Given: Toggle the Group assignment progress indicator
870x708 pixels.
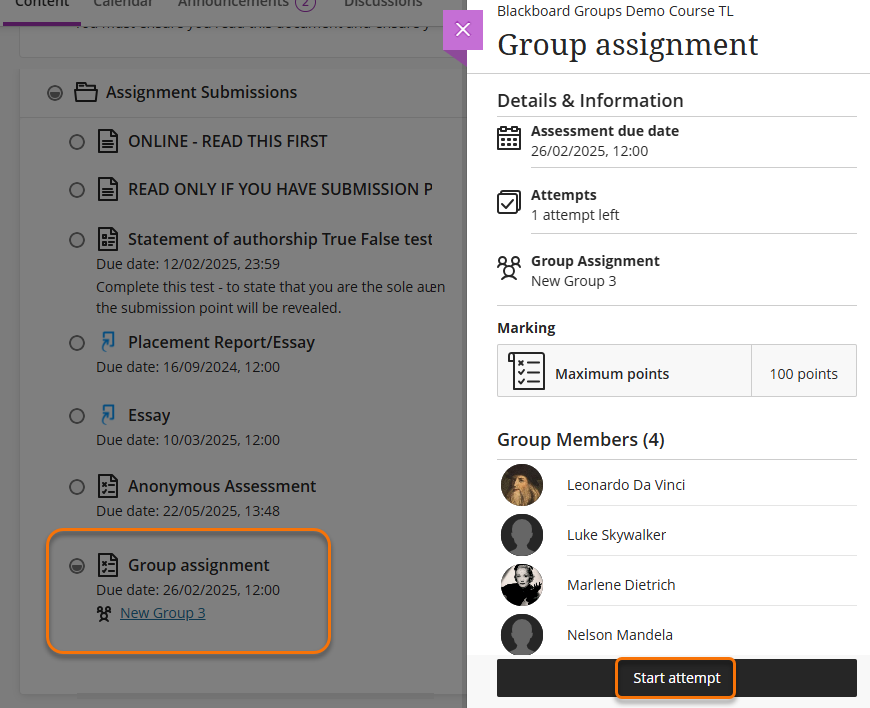Looking at the screenshot, I should point(77,566).
